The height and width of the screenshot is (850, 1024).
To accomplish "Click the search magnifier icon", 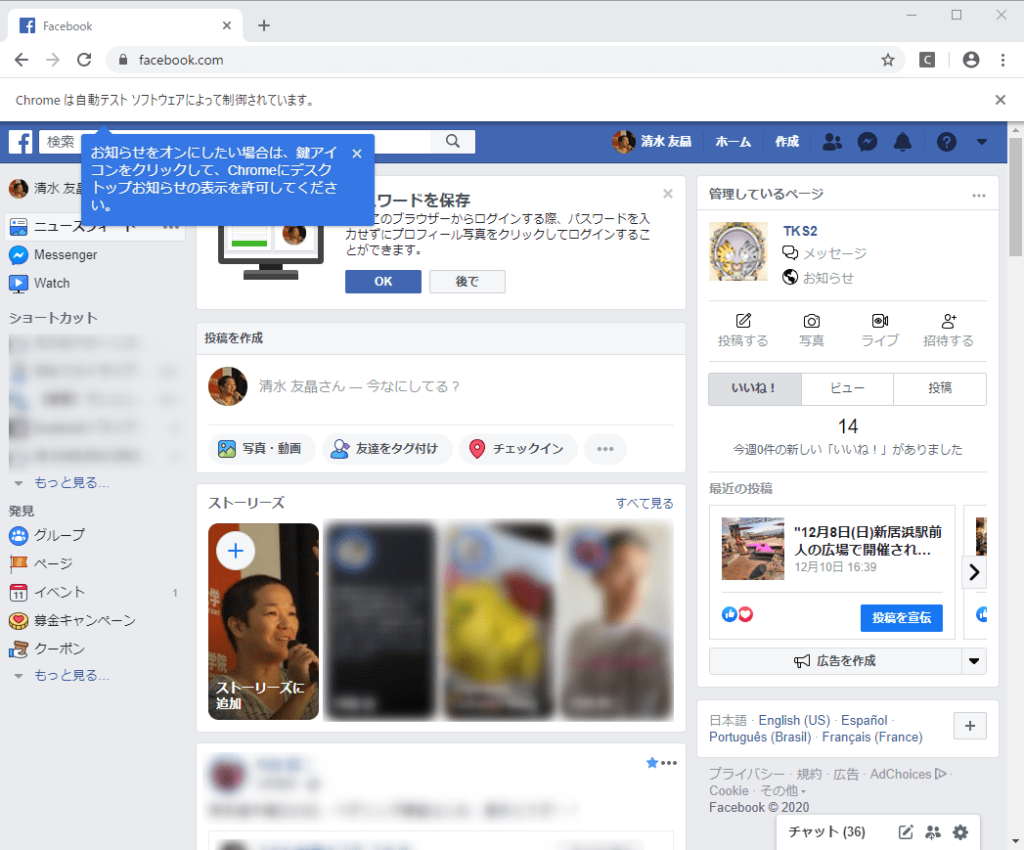I will tap(453, 141).
